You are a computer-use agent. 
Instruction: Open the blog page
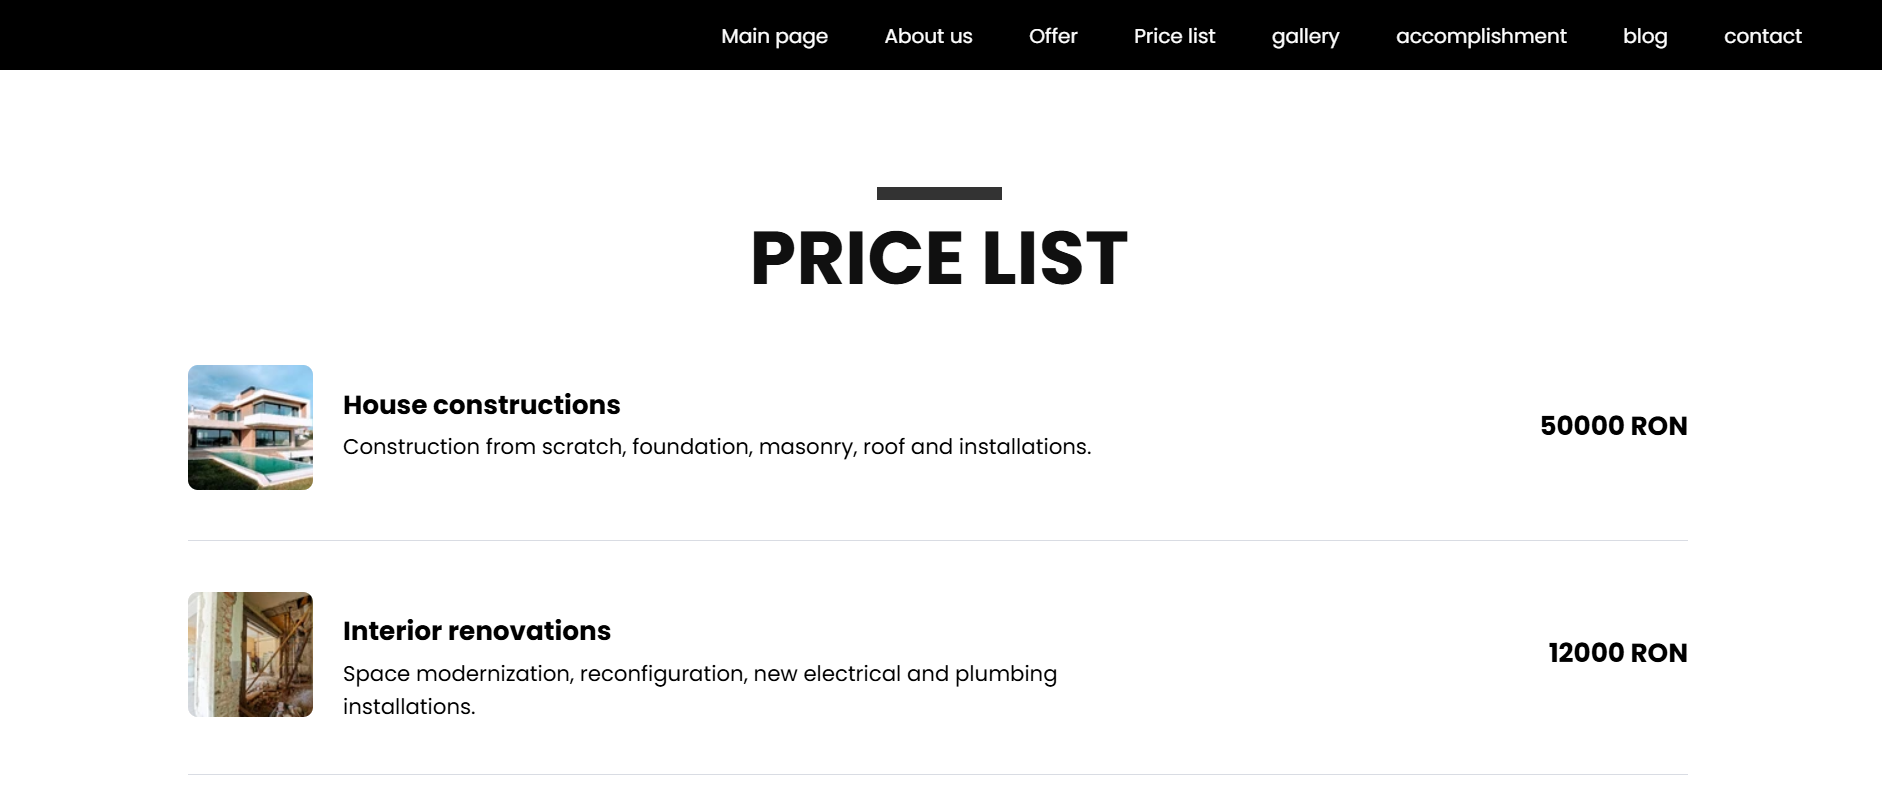tap(1645, 36)
